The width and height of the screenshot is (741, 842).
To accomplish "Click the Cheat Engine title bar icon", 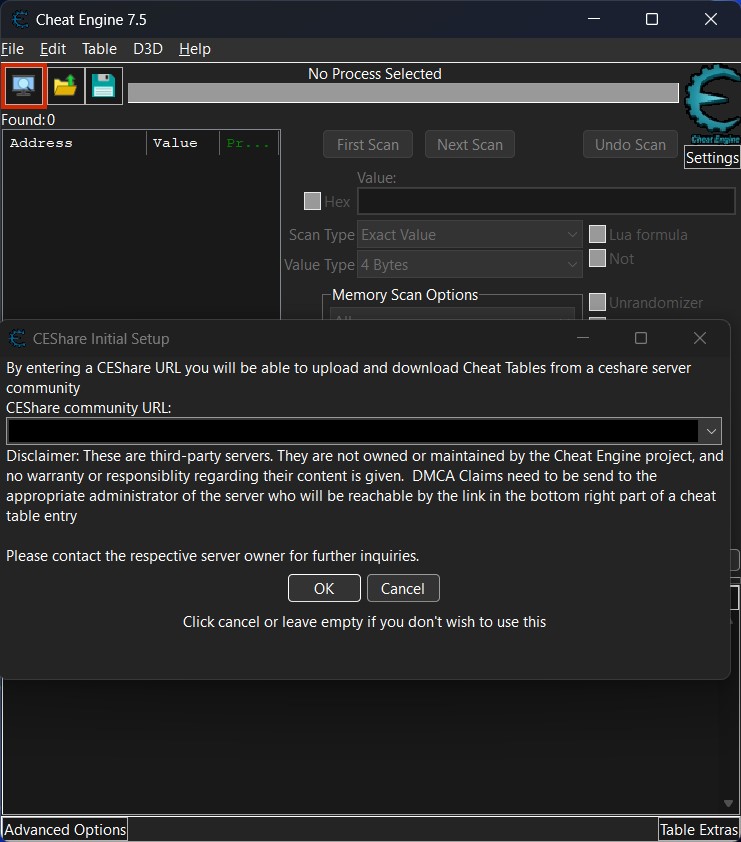I will click(20, 20).
